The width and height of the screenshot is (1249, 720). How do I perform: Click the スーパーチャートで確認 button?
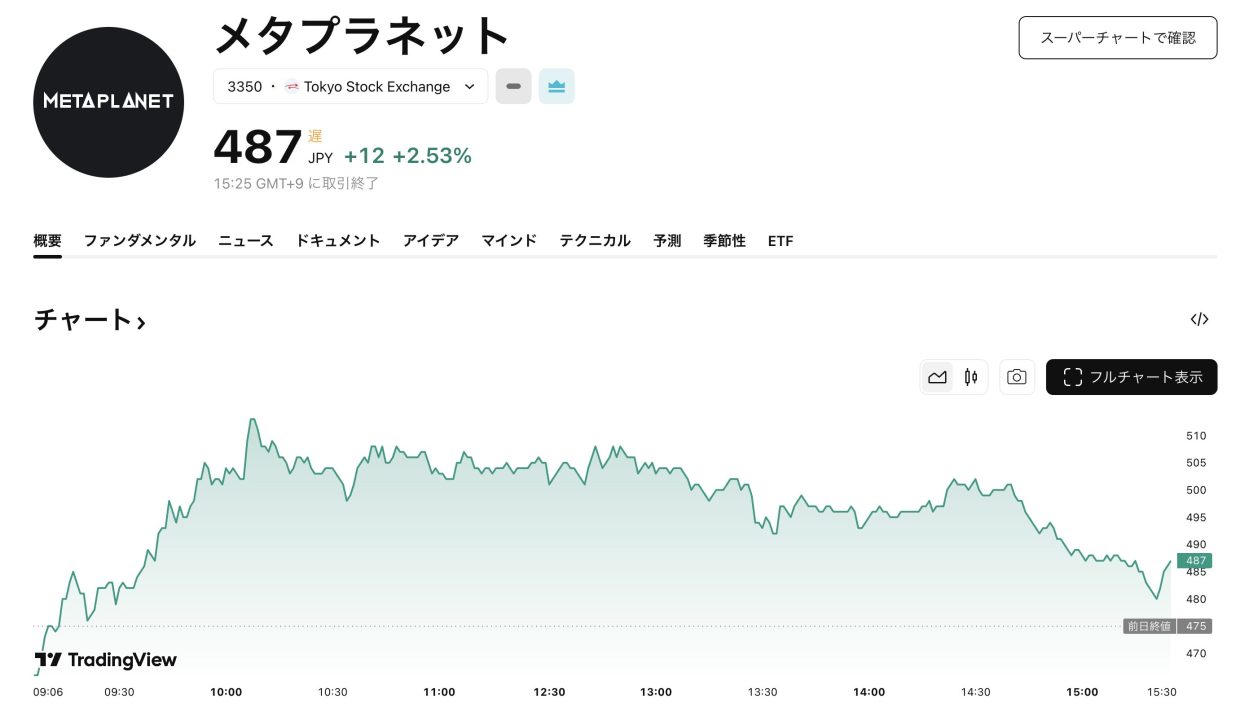pyautogui.click(x=1117, y=38)
